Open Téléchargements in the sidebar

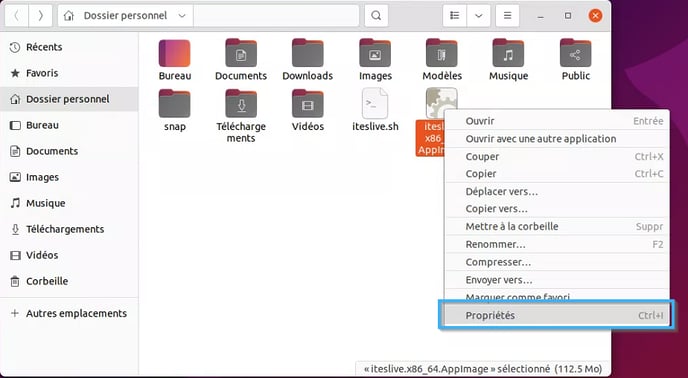(x=69, y=229)
